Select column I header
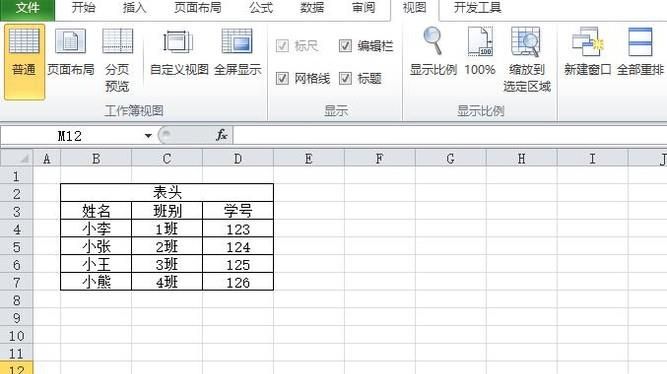Image resolution: width=667 pixels, height=374 pixels. (x=593, y=159)
